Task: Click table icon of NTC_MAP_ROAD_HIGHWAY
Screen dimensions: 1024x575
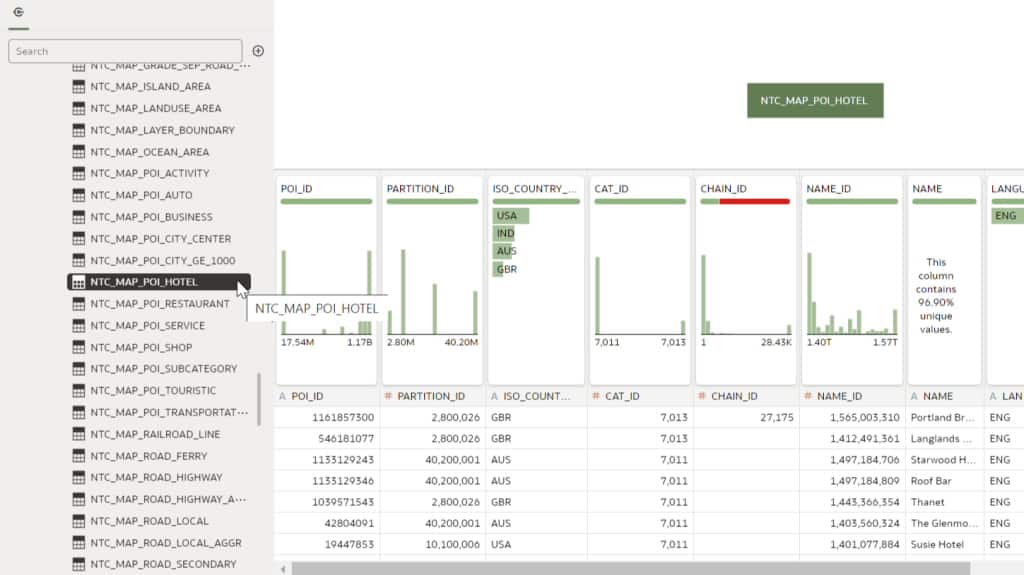Action: (x=78, y=478)
